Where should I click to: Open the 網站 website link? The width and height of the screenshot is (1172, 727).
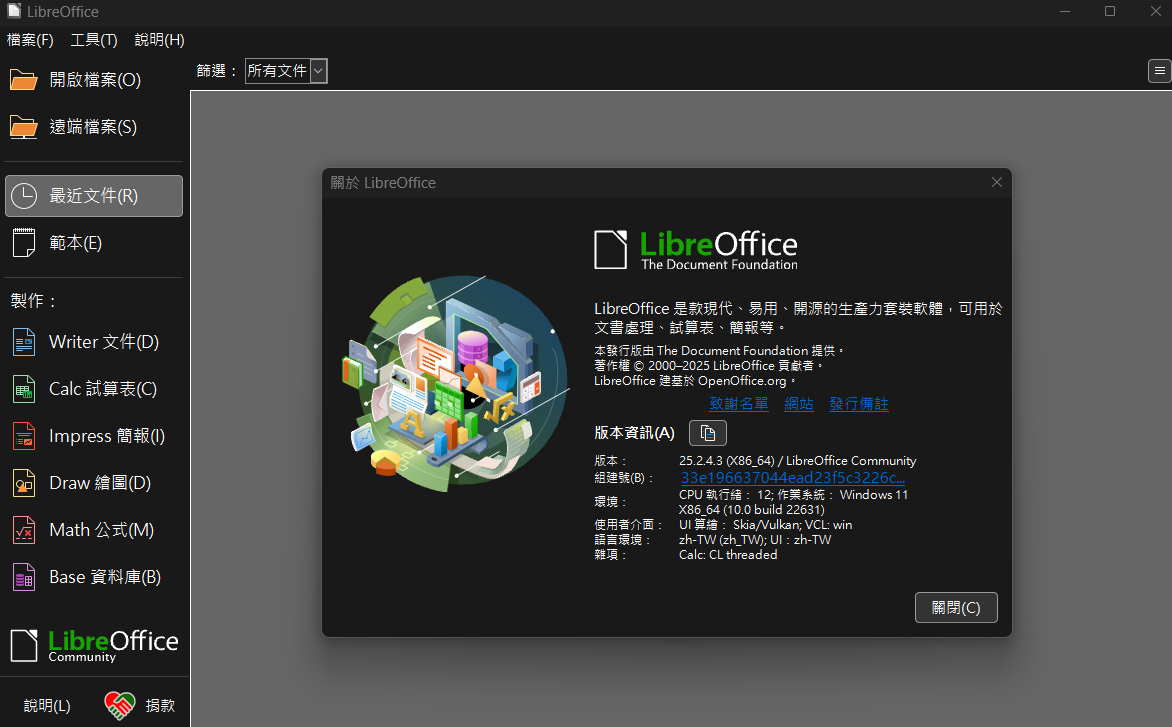click(799, 404)
